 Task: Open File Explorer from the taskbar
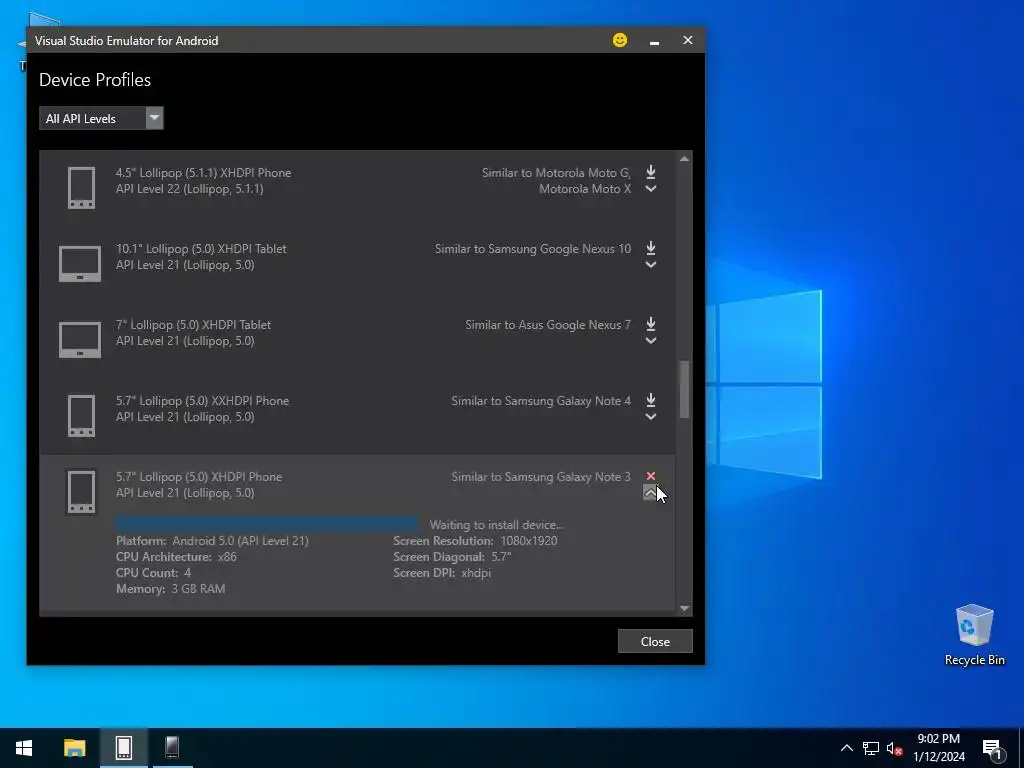tap(74, 748)
